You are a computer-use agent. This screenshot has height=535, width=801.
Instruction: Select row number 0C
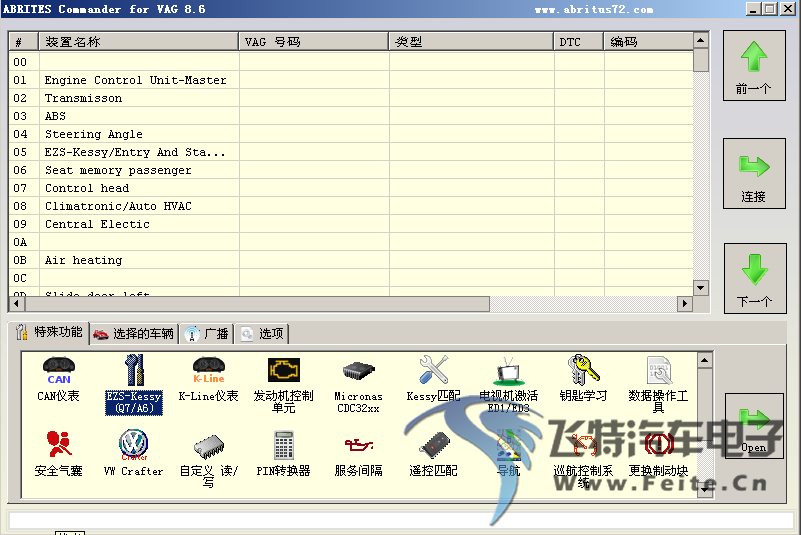[351, 278]
